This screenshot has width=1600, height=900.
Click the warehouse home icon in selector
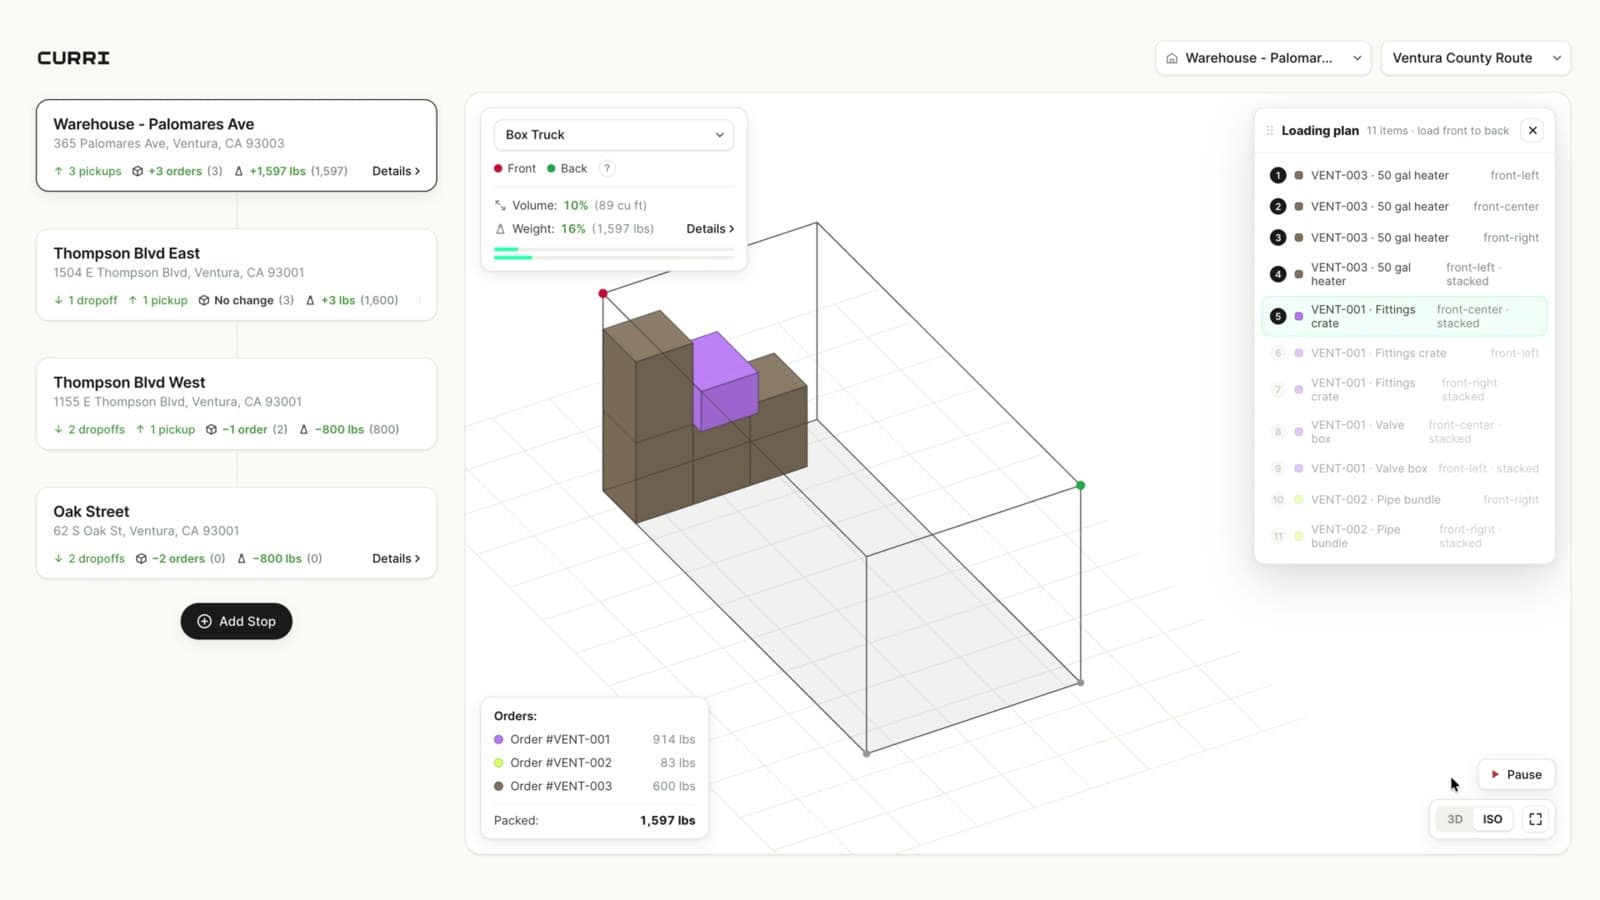pos(1172,58)
